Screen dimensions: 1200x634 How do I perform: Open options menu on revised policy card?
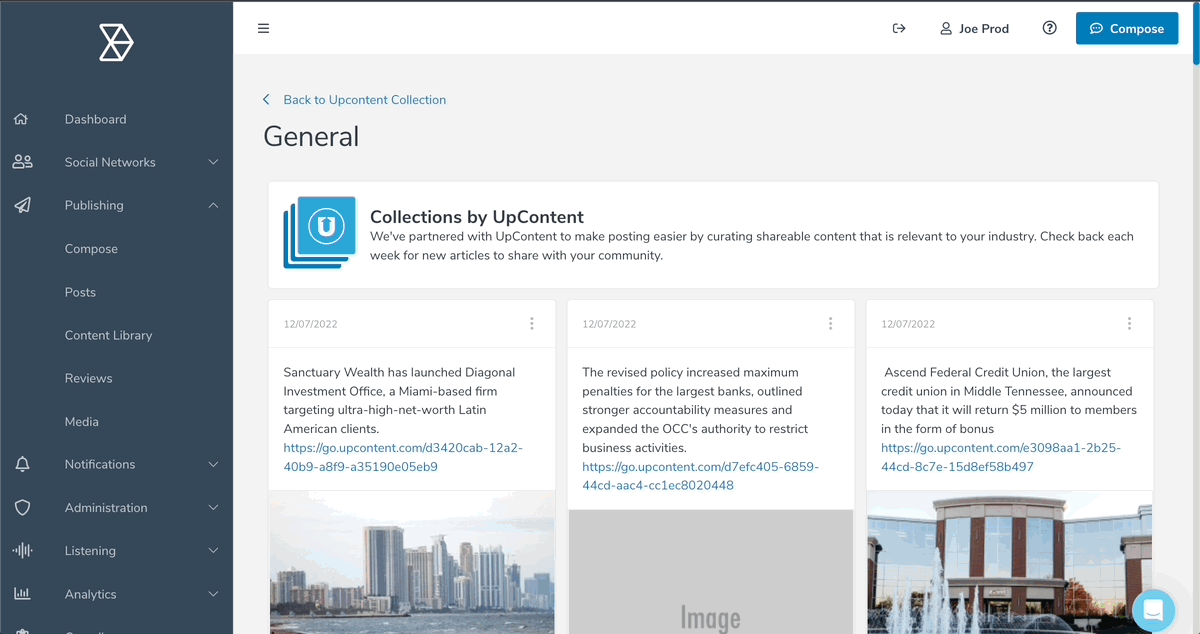830,323
